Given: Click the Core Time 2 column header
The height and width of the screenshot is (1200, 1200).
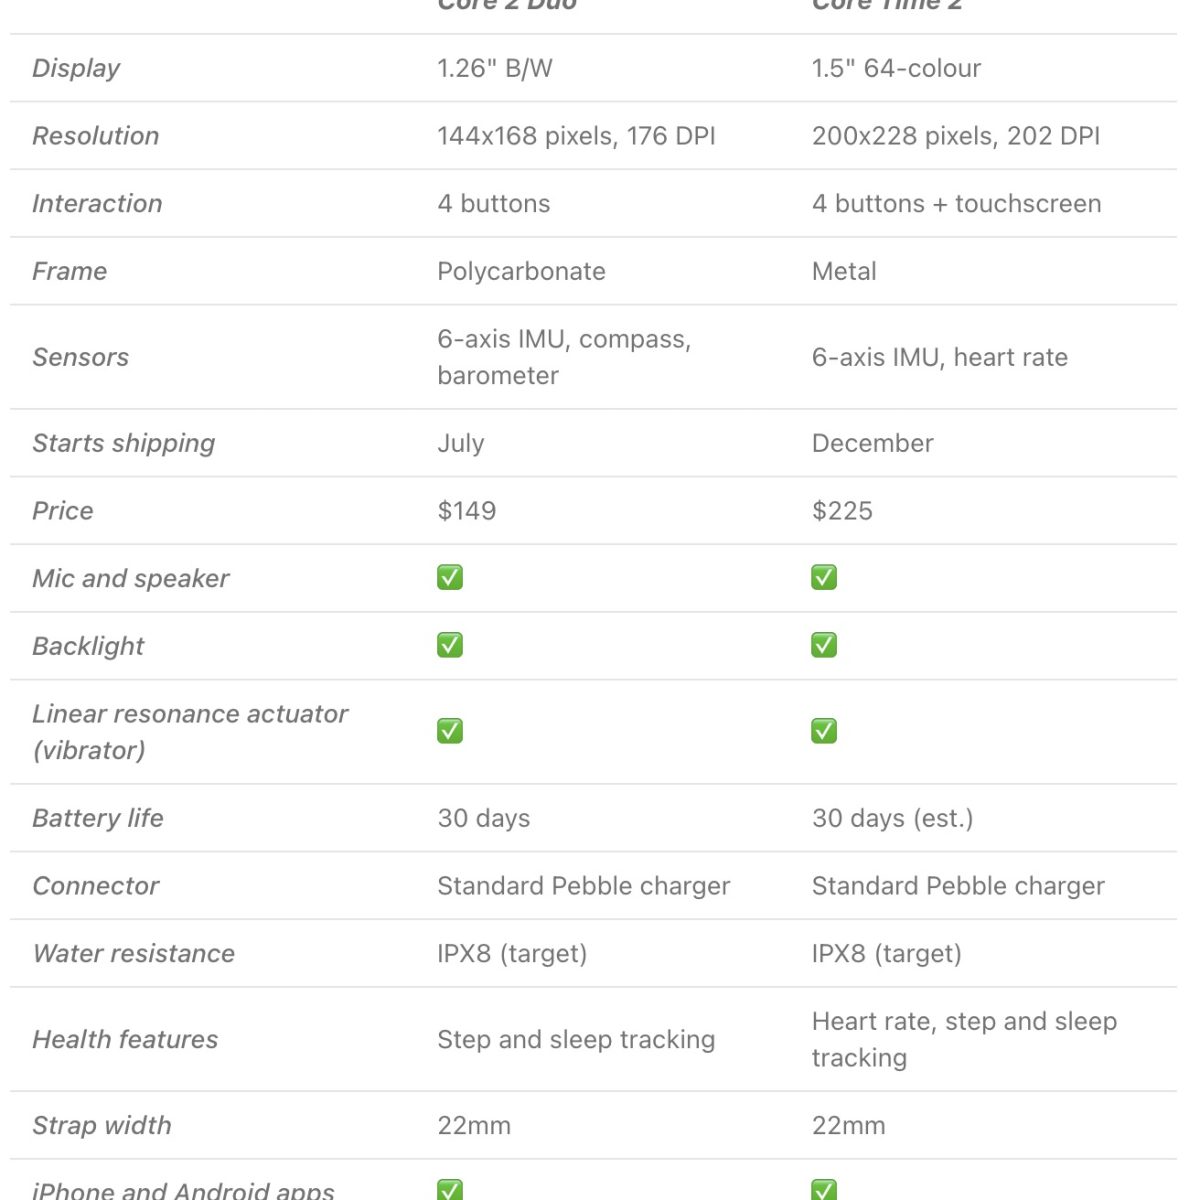Looking at the screenshot, I should (x=886, y=5).
